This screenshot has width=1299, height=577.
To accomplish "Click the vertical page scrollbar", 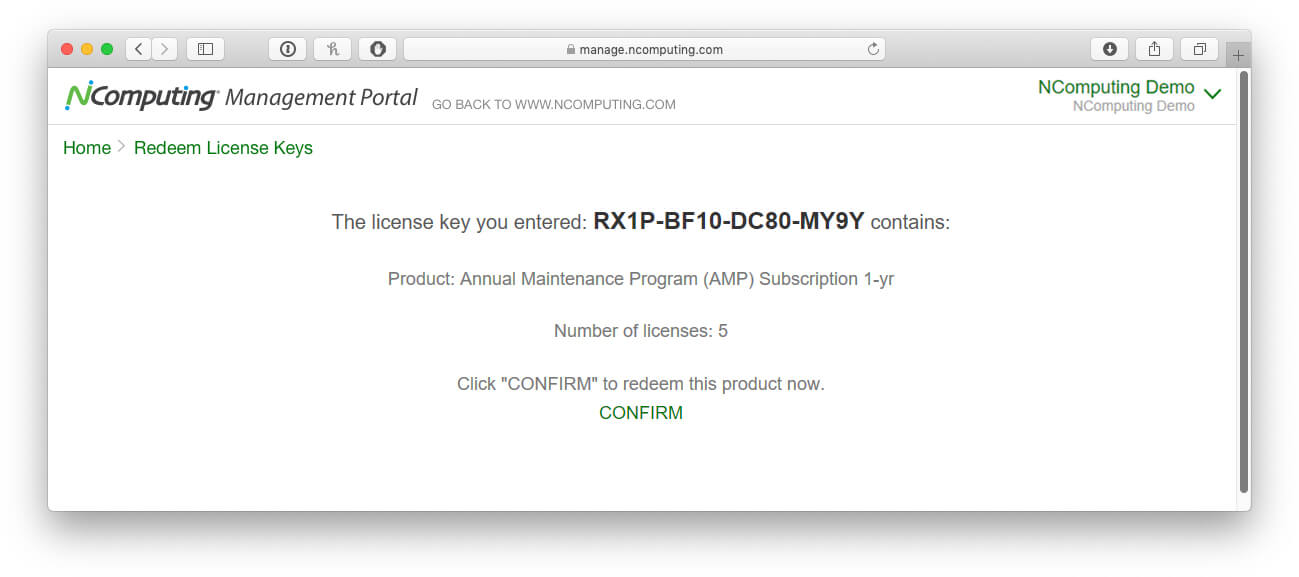I will pos(1244,280).
